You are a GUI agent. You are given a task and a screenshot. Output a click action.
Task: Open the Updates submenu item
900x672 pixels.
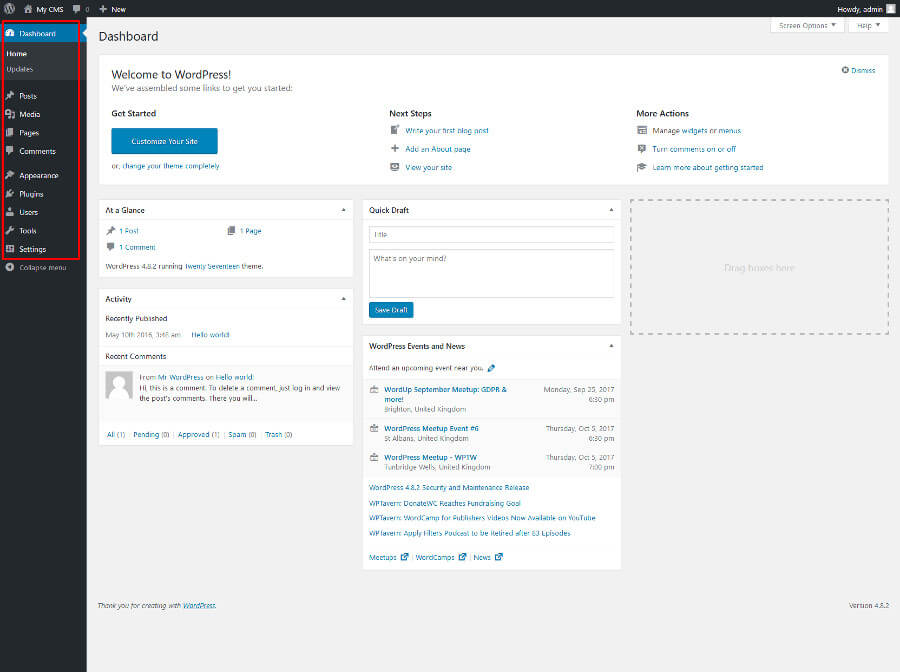tap(20, 69)
